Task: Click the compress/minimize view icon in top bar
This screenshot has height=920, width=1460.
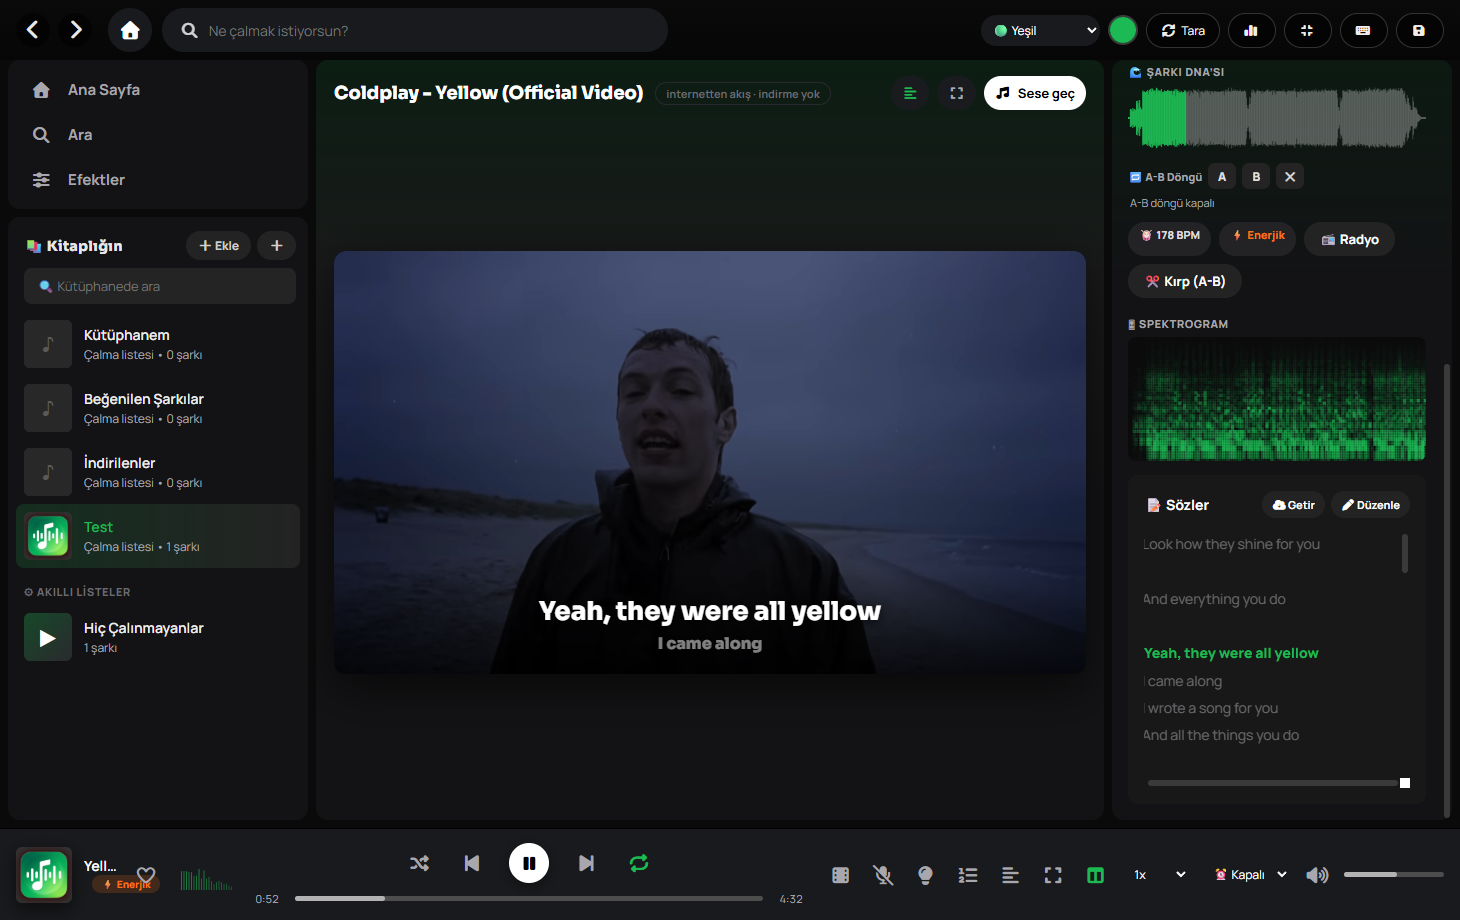Action: coord(1307,31)
